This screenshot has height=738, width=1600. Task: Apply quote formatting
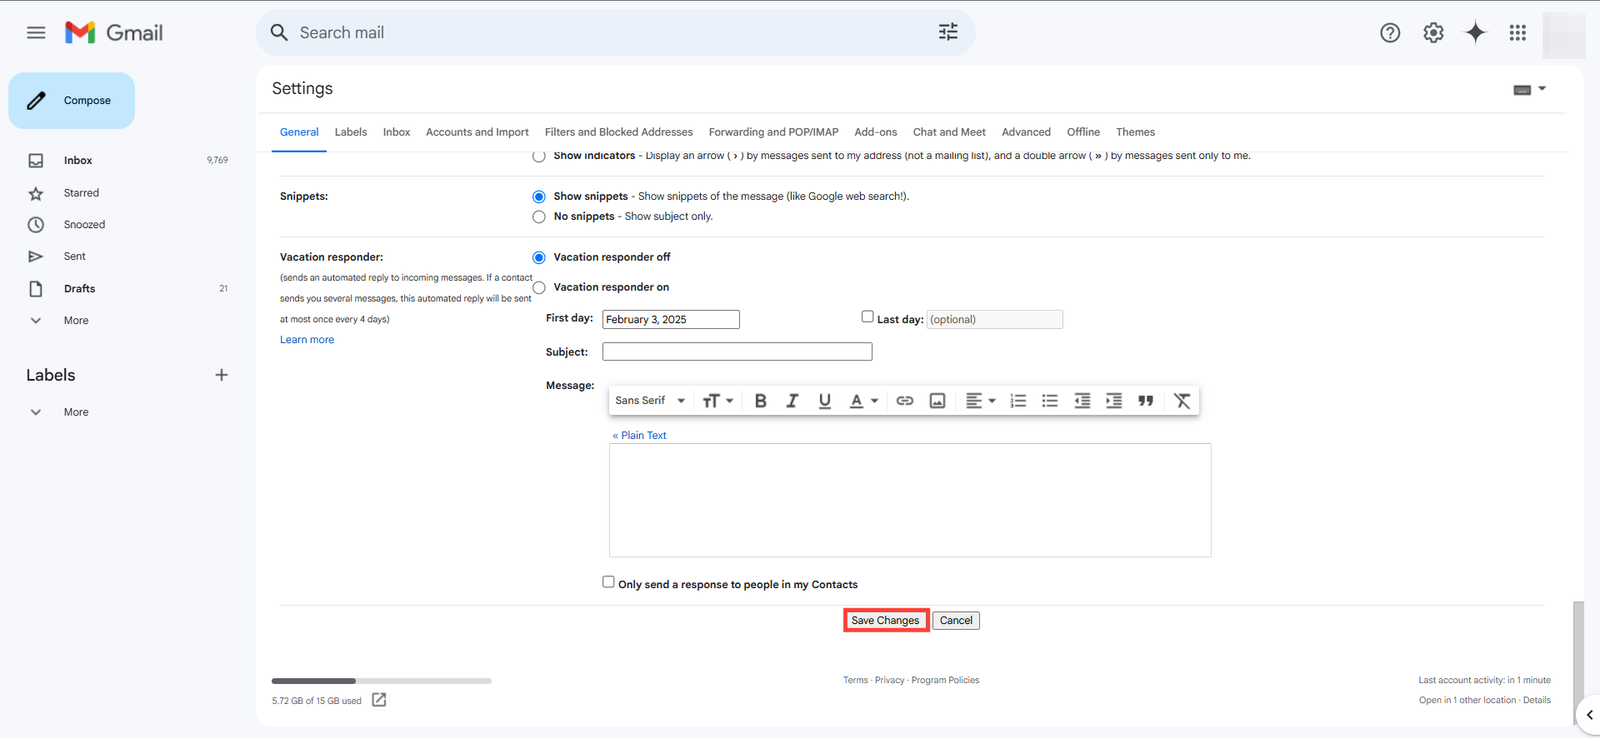1146,401
